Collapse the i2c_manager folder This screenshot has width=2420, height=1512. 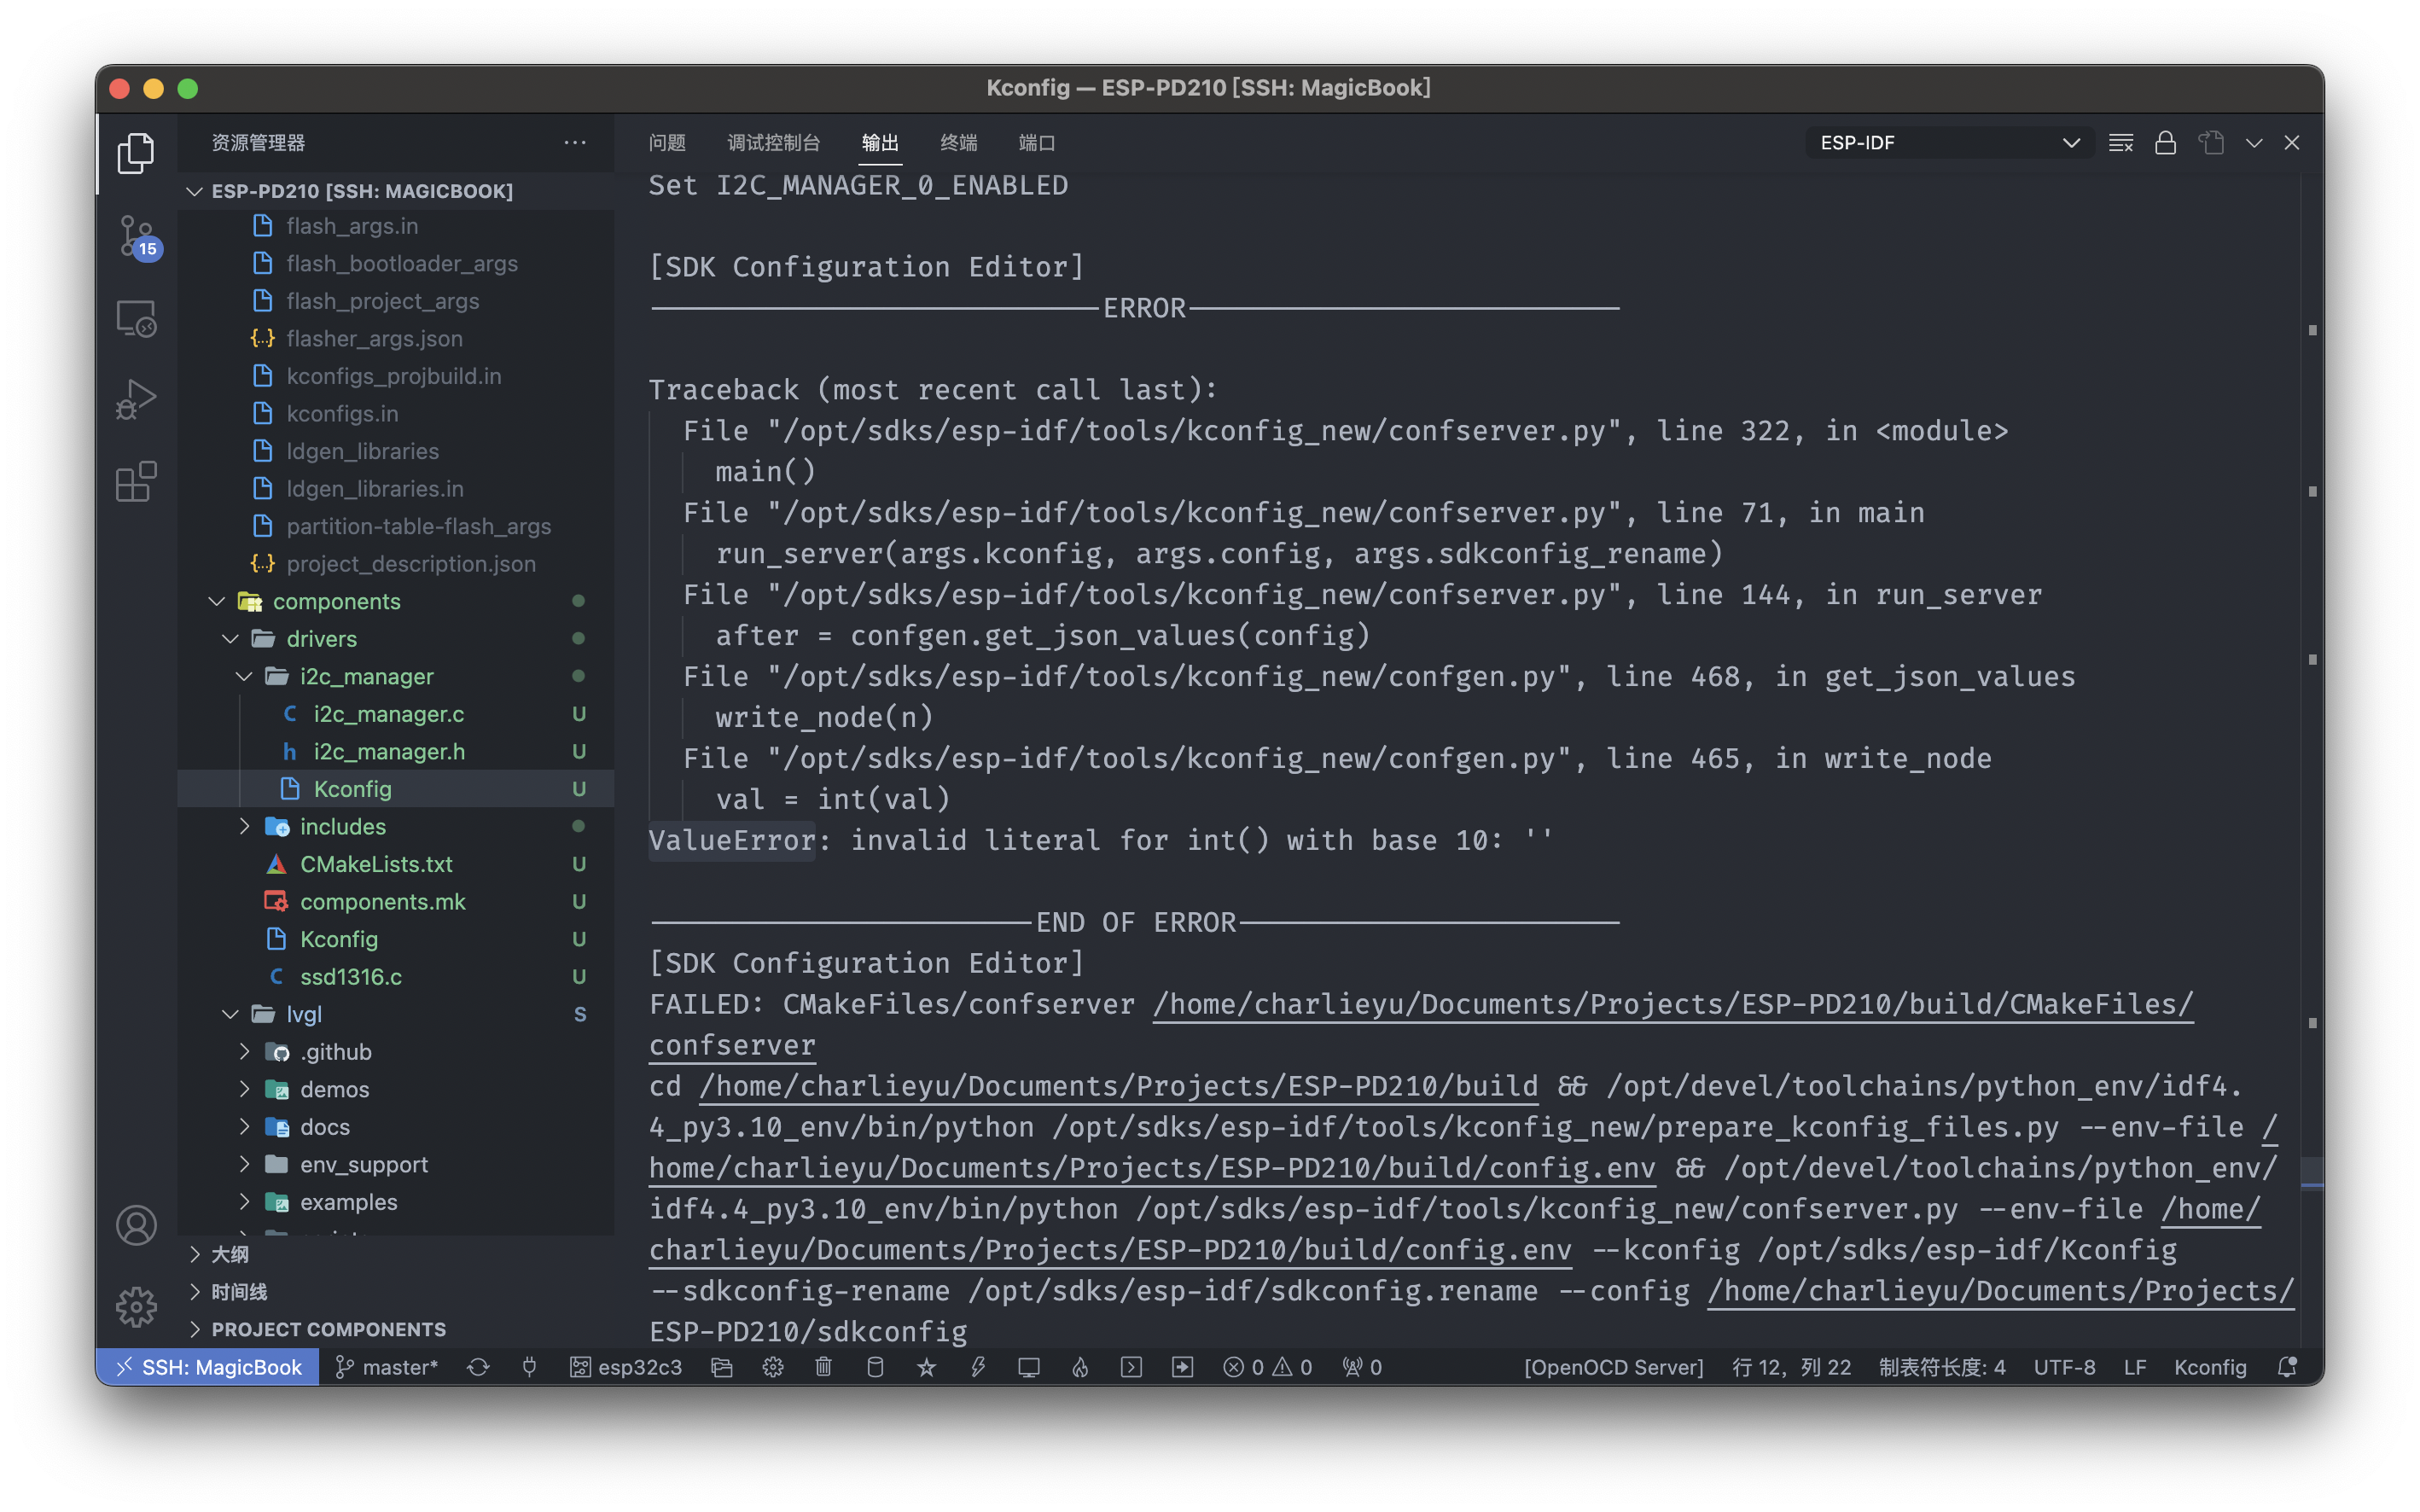pyautogui.click(x=244, y=677)
